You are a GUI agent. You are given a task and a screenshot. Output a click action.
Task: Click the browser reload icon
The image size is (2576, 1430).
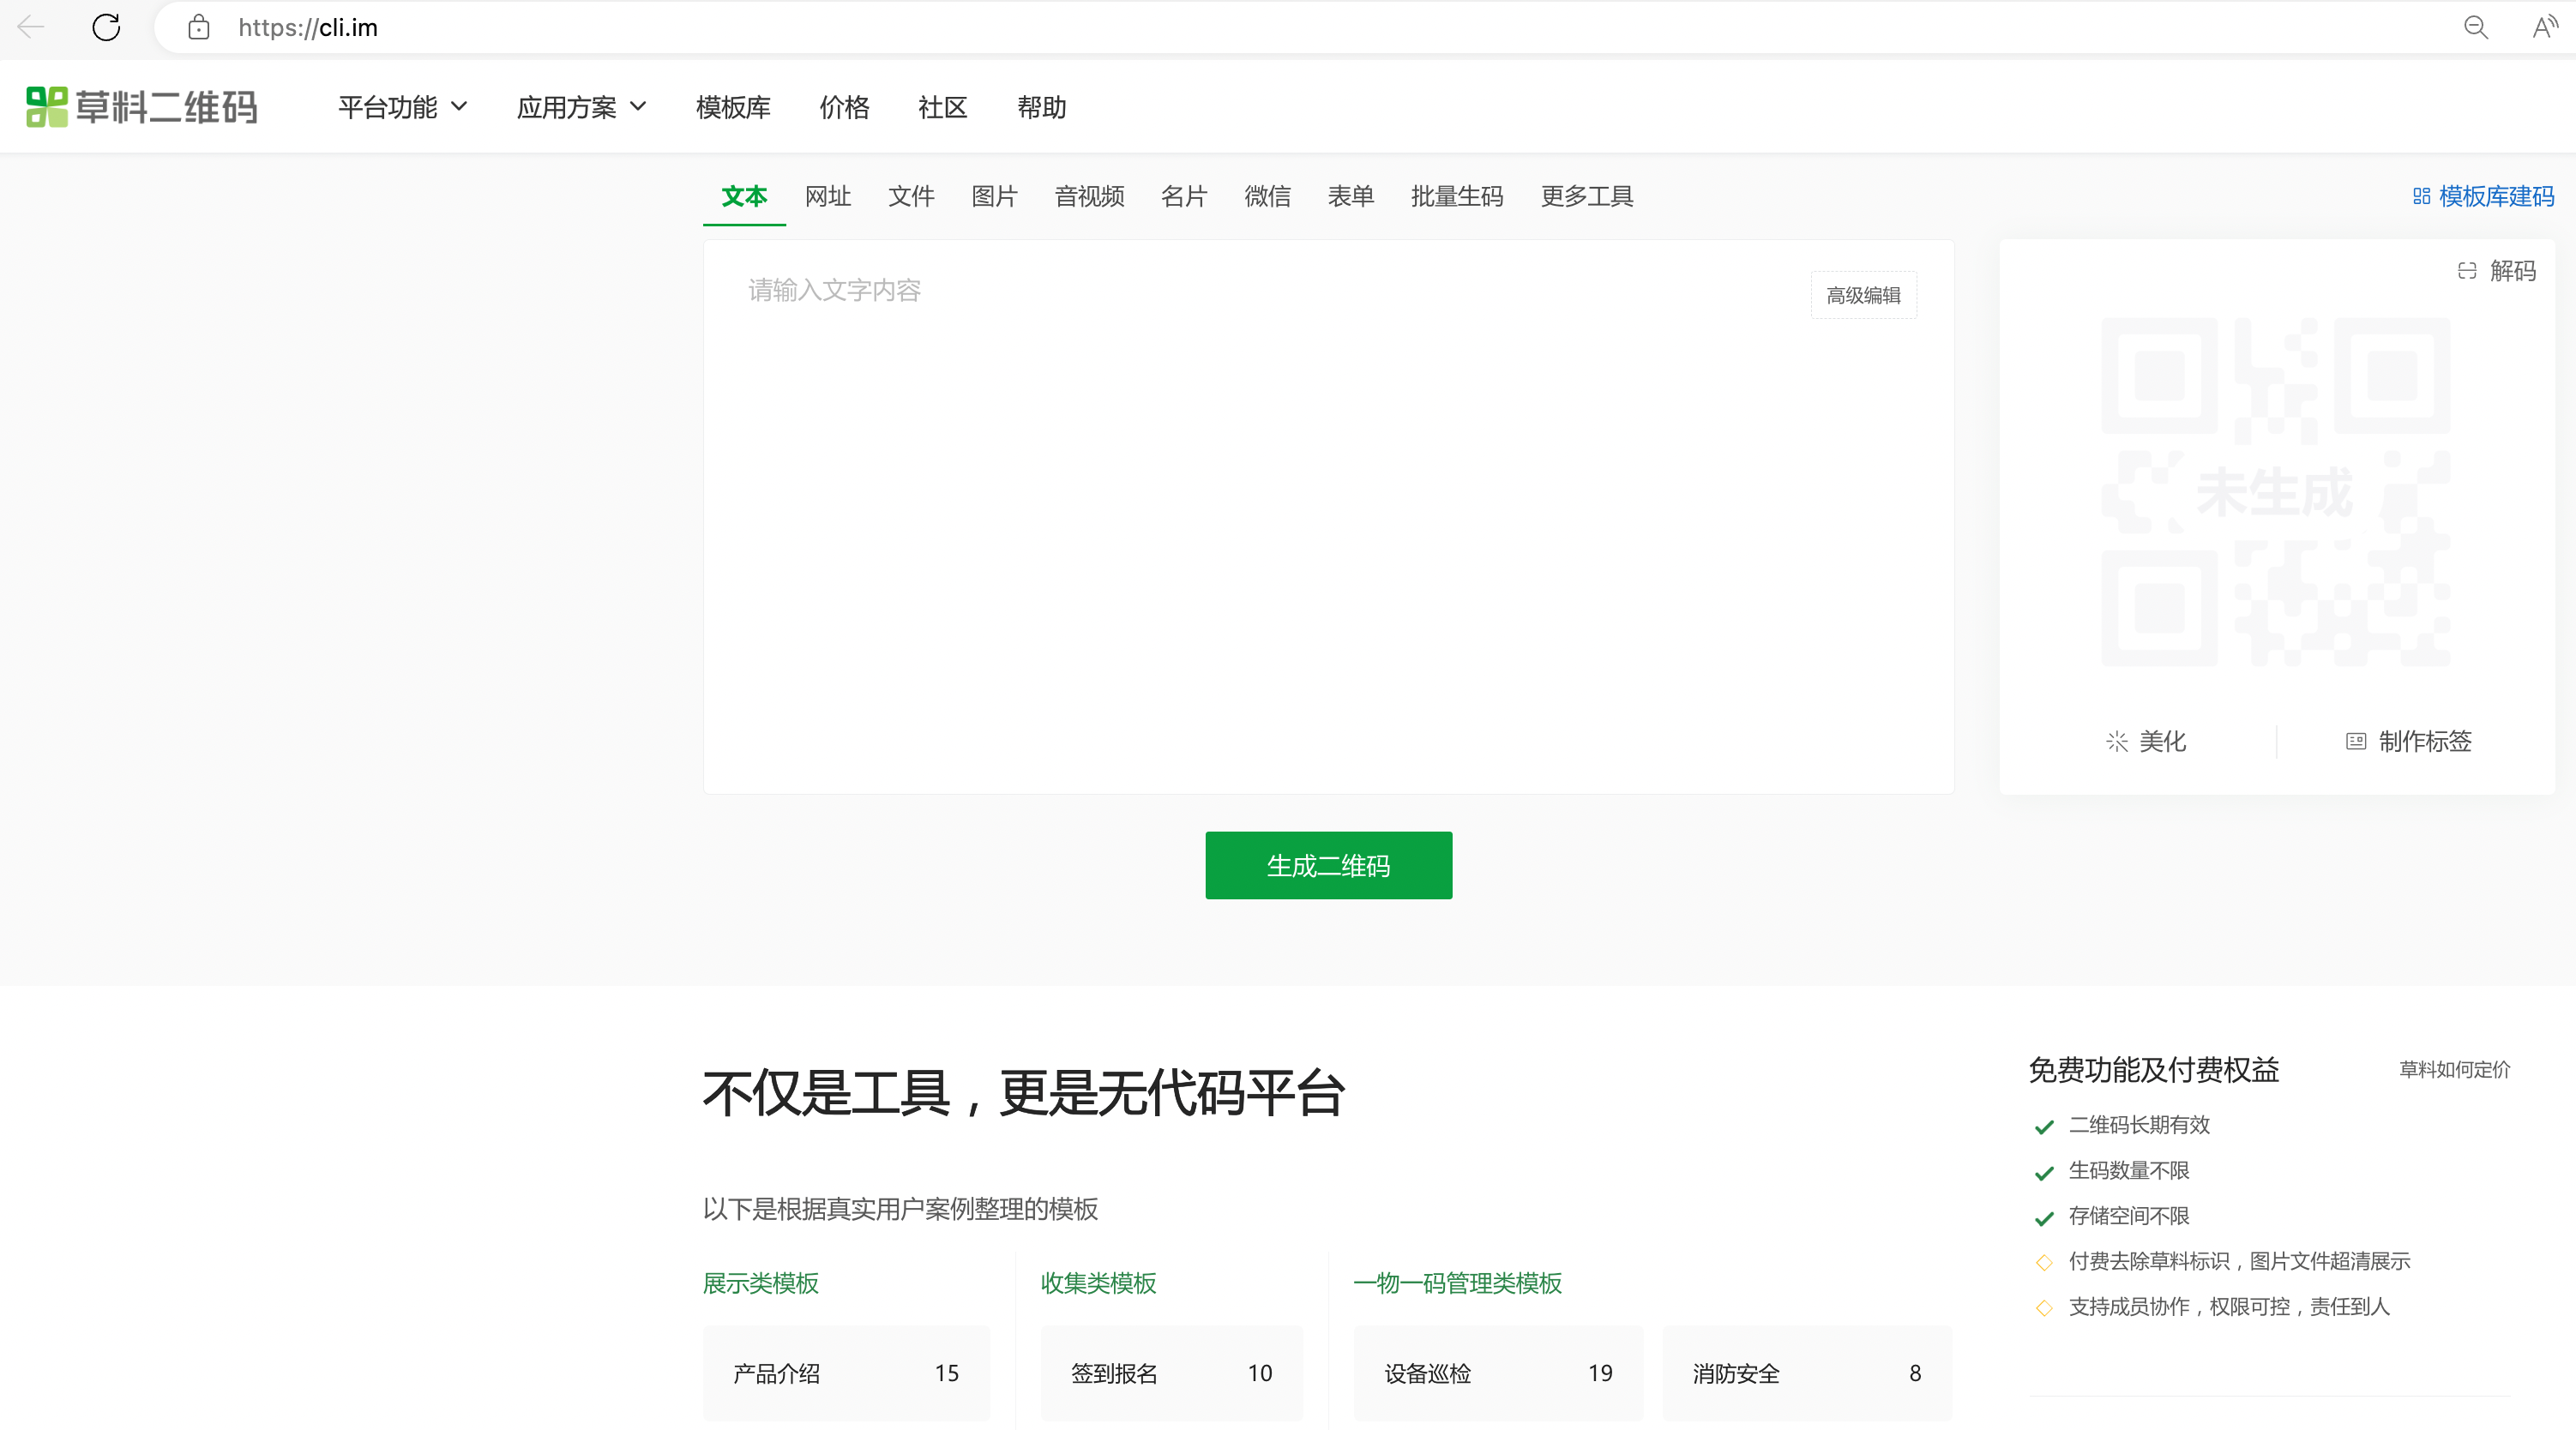coord(106,27)
